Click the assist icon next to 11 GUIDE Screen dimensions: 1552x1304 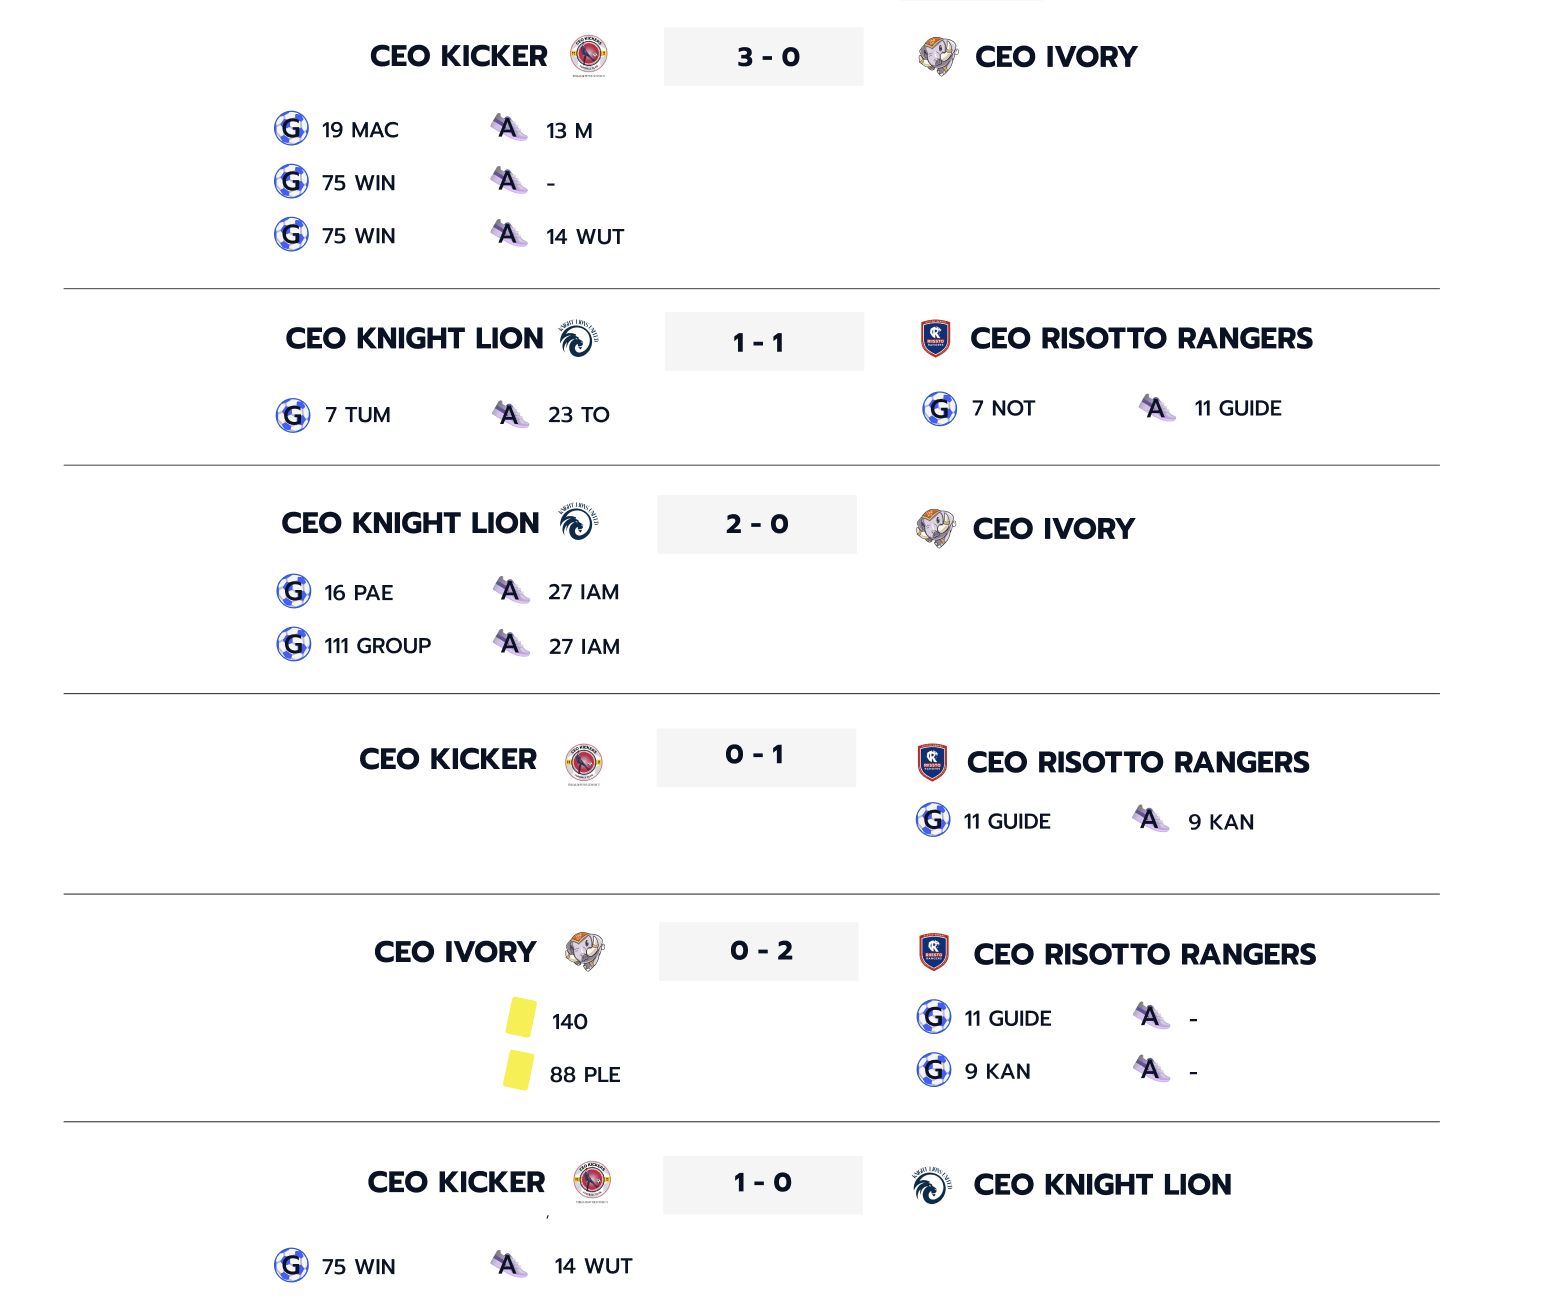[x=1155, y=408]
